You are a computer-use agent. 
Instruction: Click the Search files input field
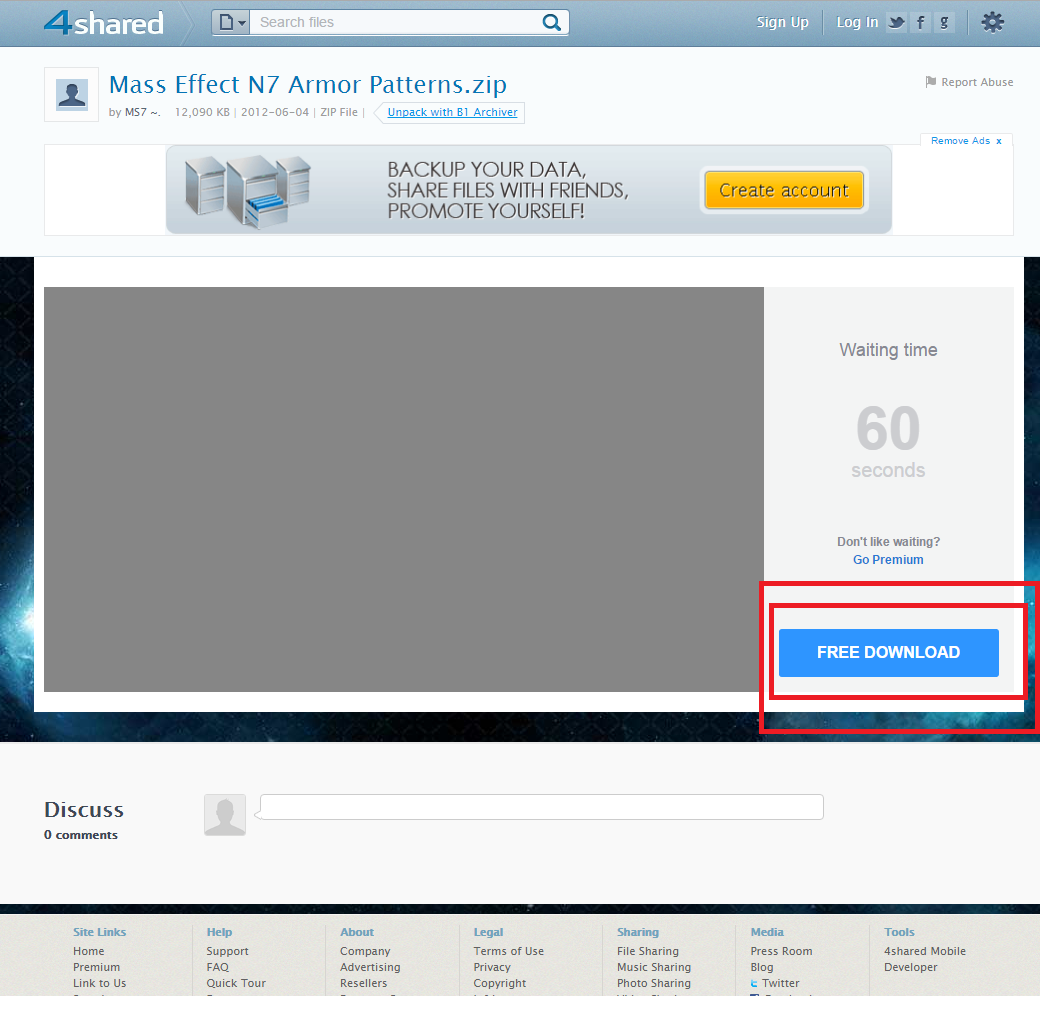pos(395,23)
